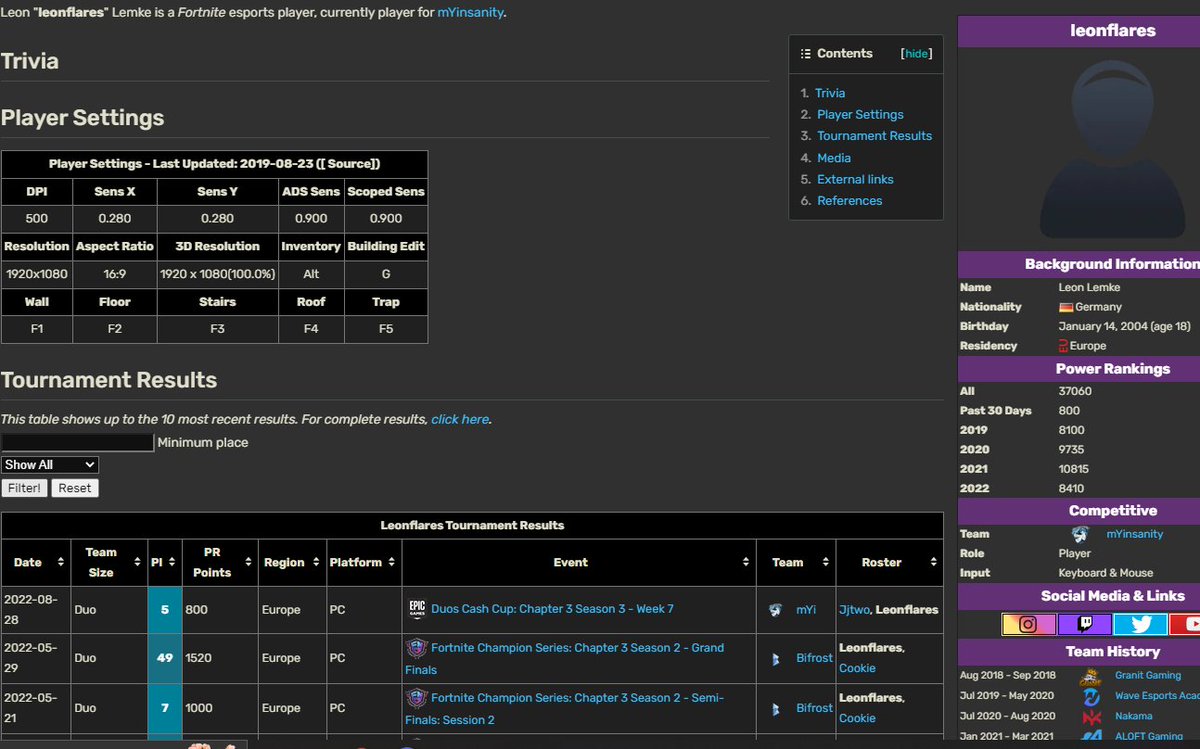Sort results table by Date column

coord(63,563)
